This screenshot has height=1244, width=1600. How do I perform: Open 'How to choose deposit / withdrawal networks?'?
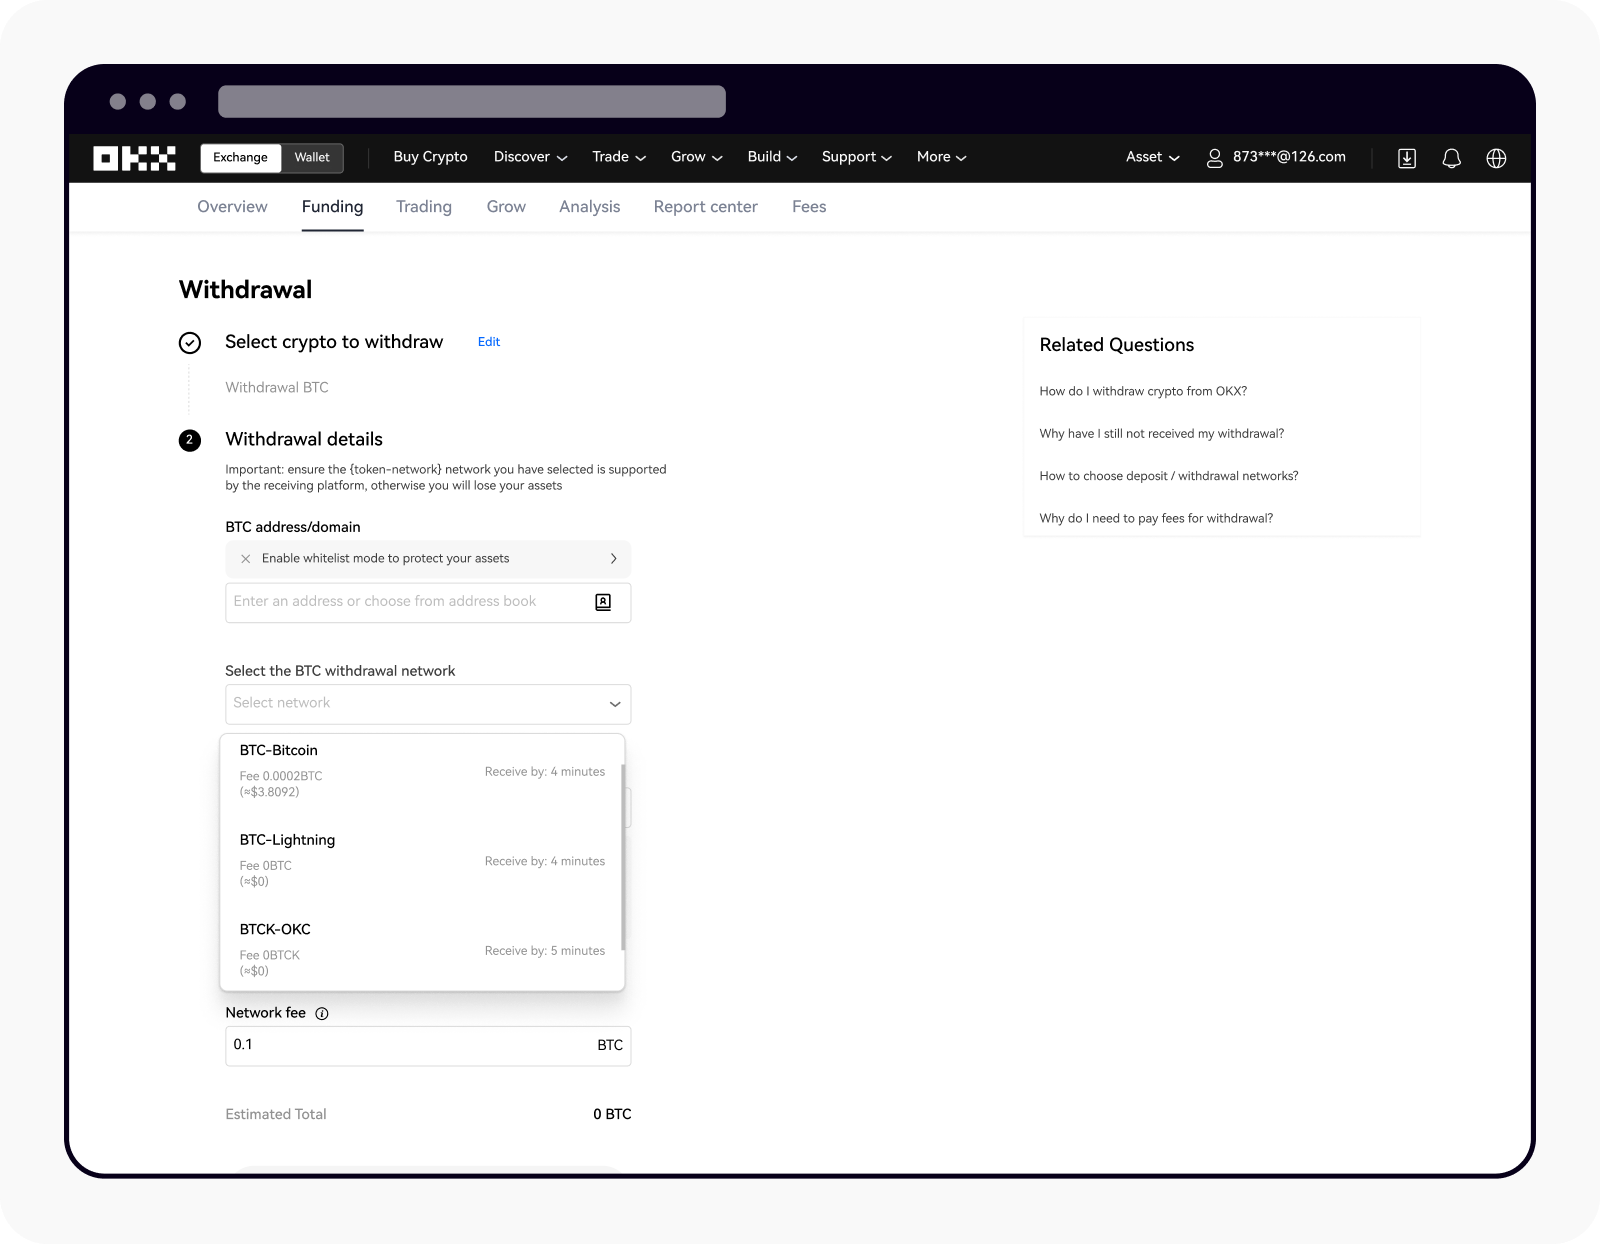(x=1169, y=476)
